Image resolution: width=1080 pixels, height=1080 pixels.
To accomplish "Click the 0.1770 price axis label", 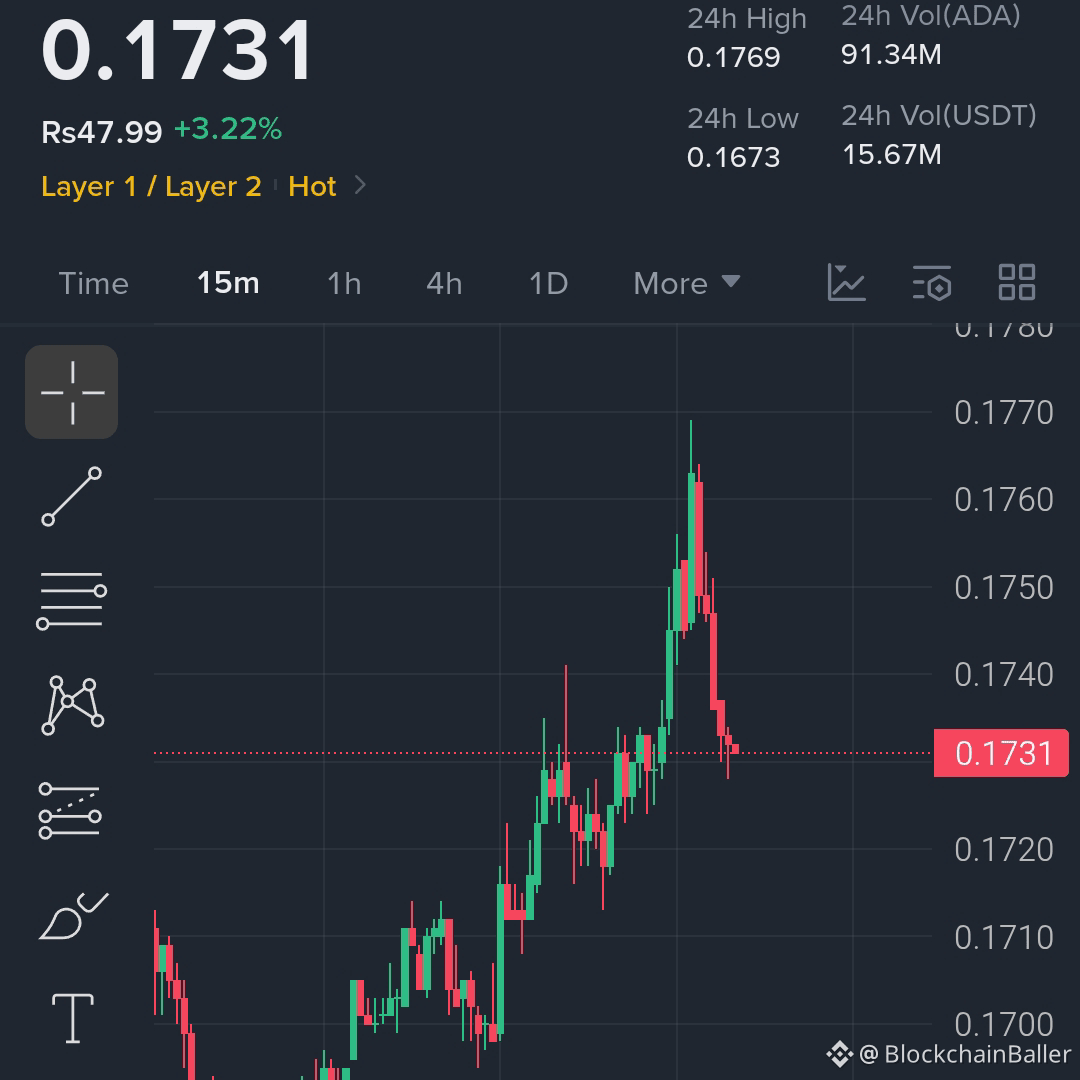I will pyautogui.click(x=1004, y=413).
